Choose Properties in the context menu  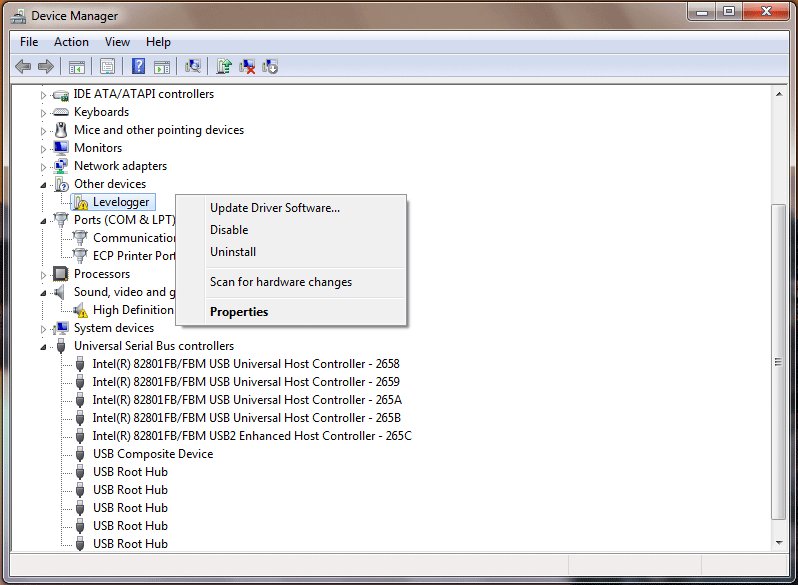pyautogui.click(x=292, y=312)
